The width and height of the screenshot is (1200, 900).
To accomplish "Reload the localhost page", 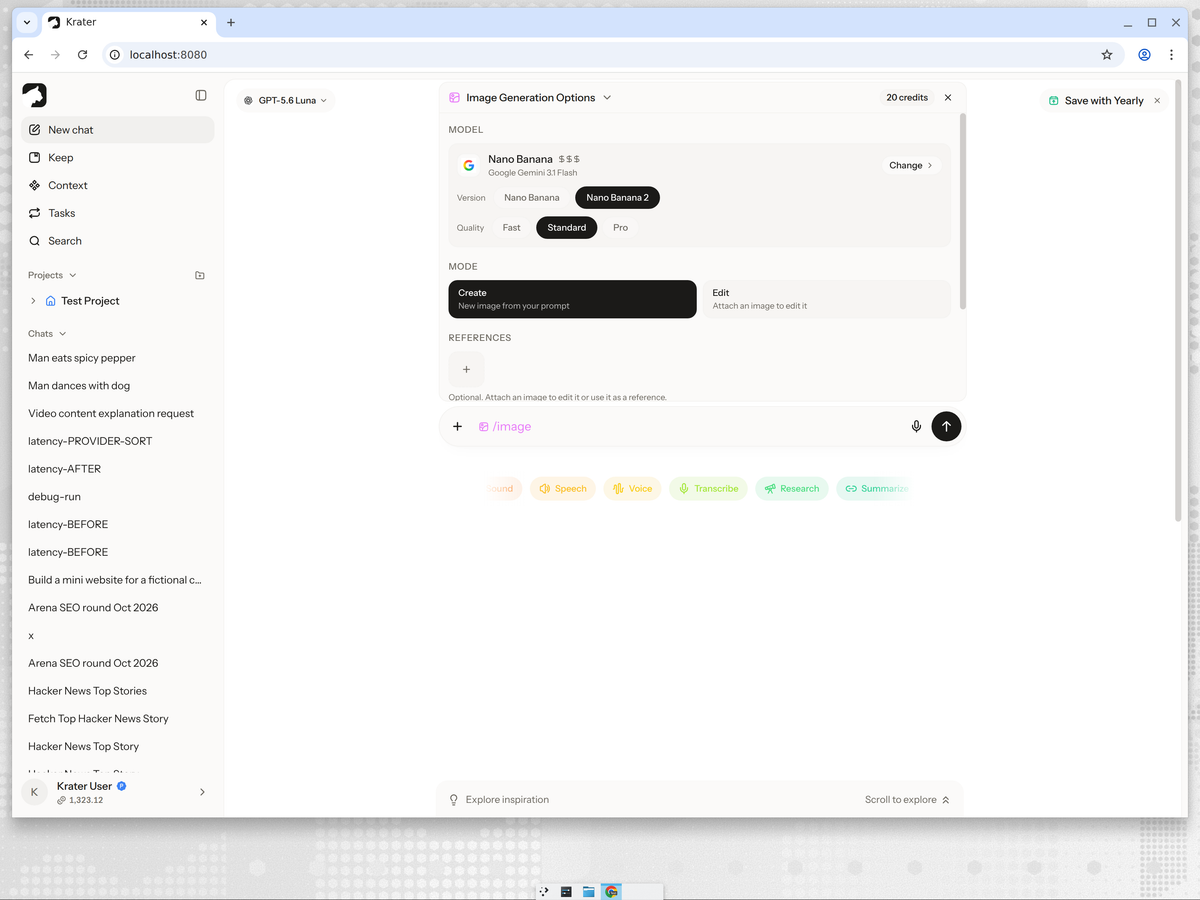I will (x=82, y=55).
